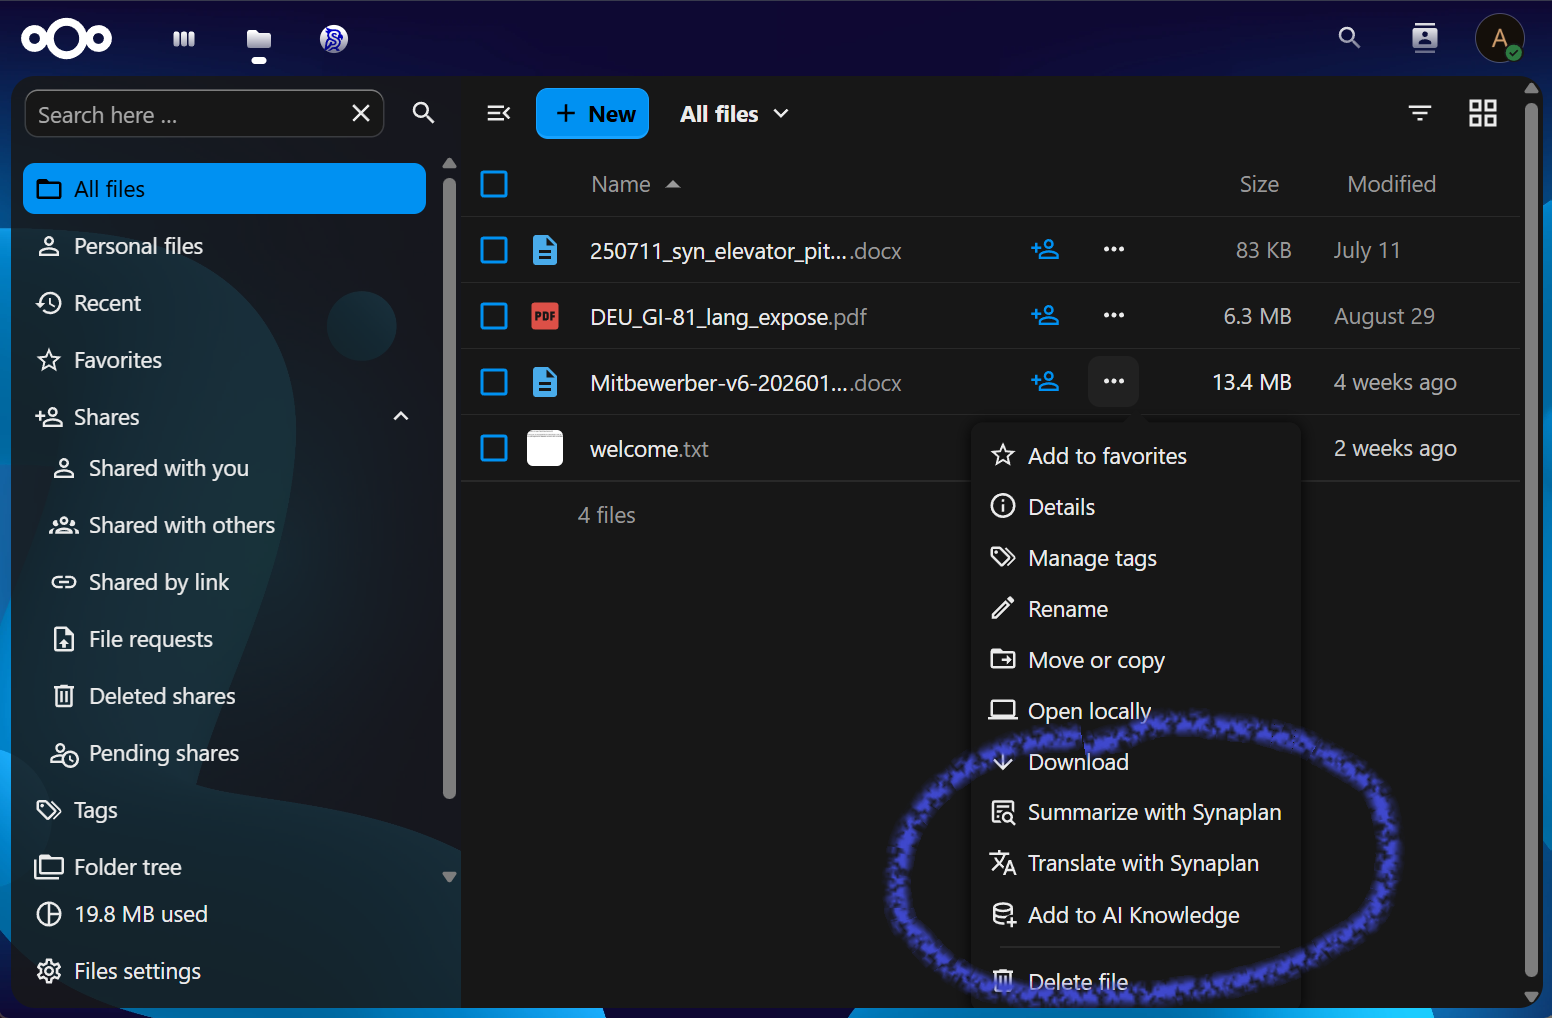Open the user avatar account menu

1499,38
